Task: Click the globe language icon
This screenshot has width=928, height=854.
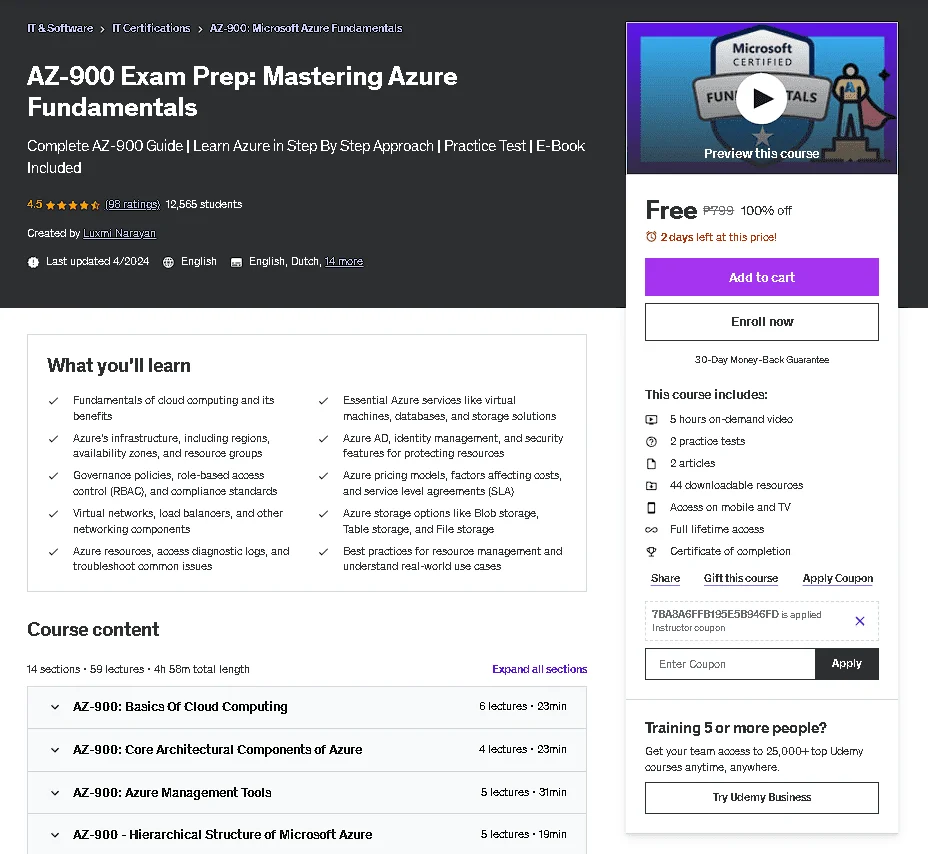Action: point(168,262)
